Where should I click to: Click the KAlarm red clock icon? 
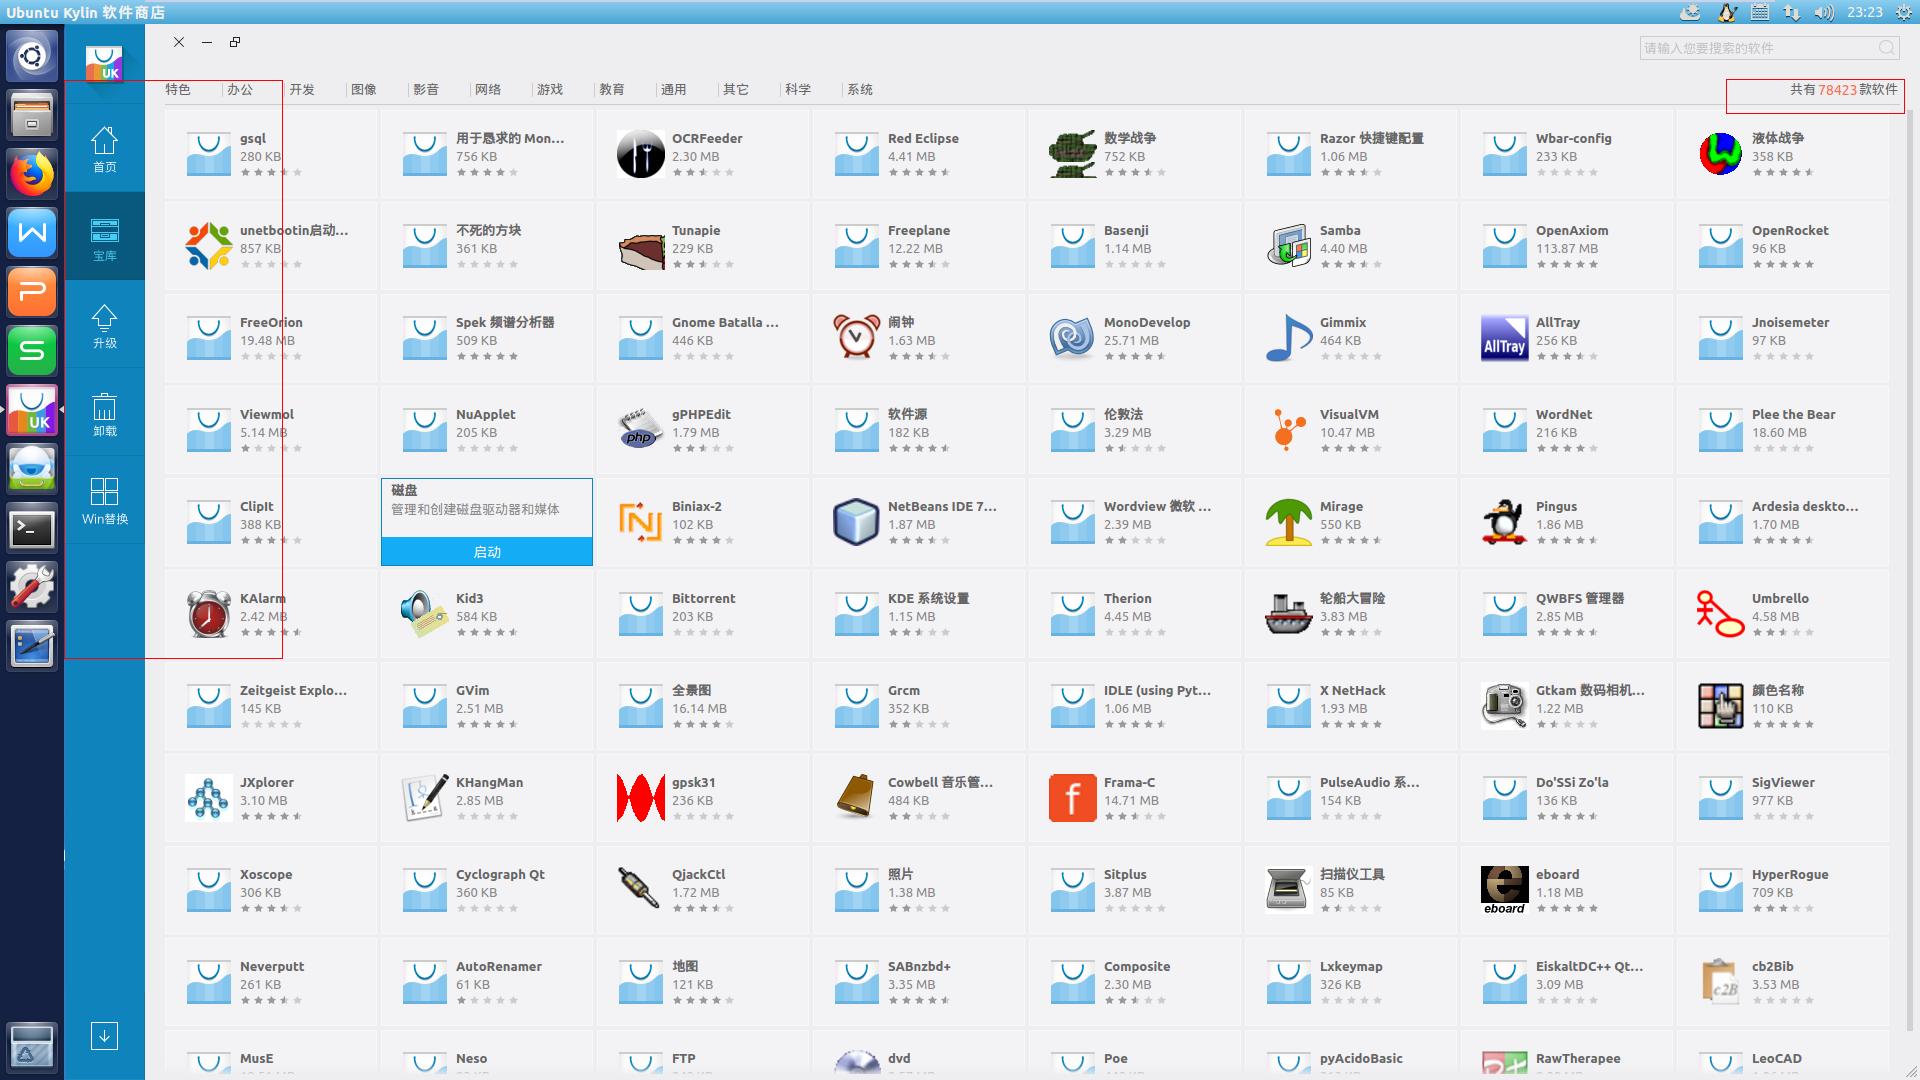pos(208,614)
